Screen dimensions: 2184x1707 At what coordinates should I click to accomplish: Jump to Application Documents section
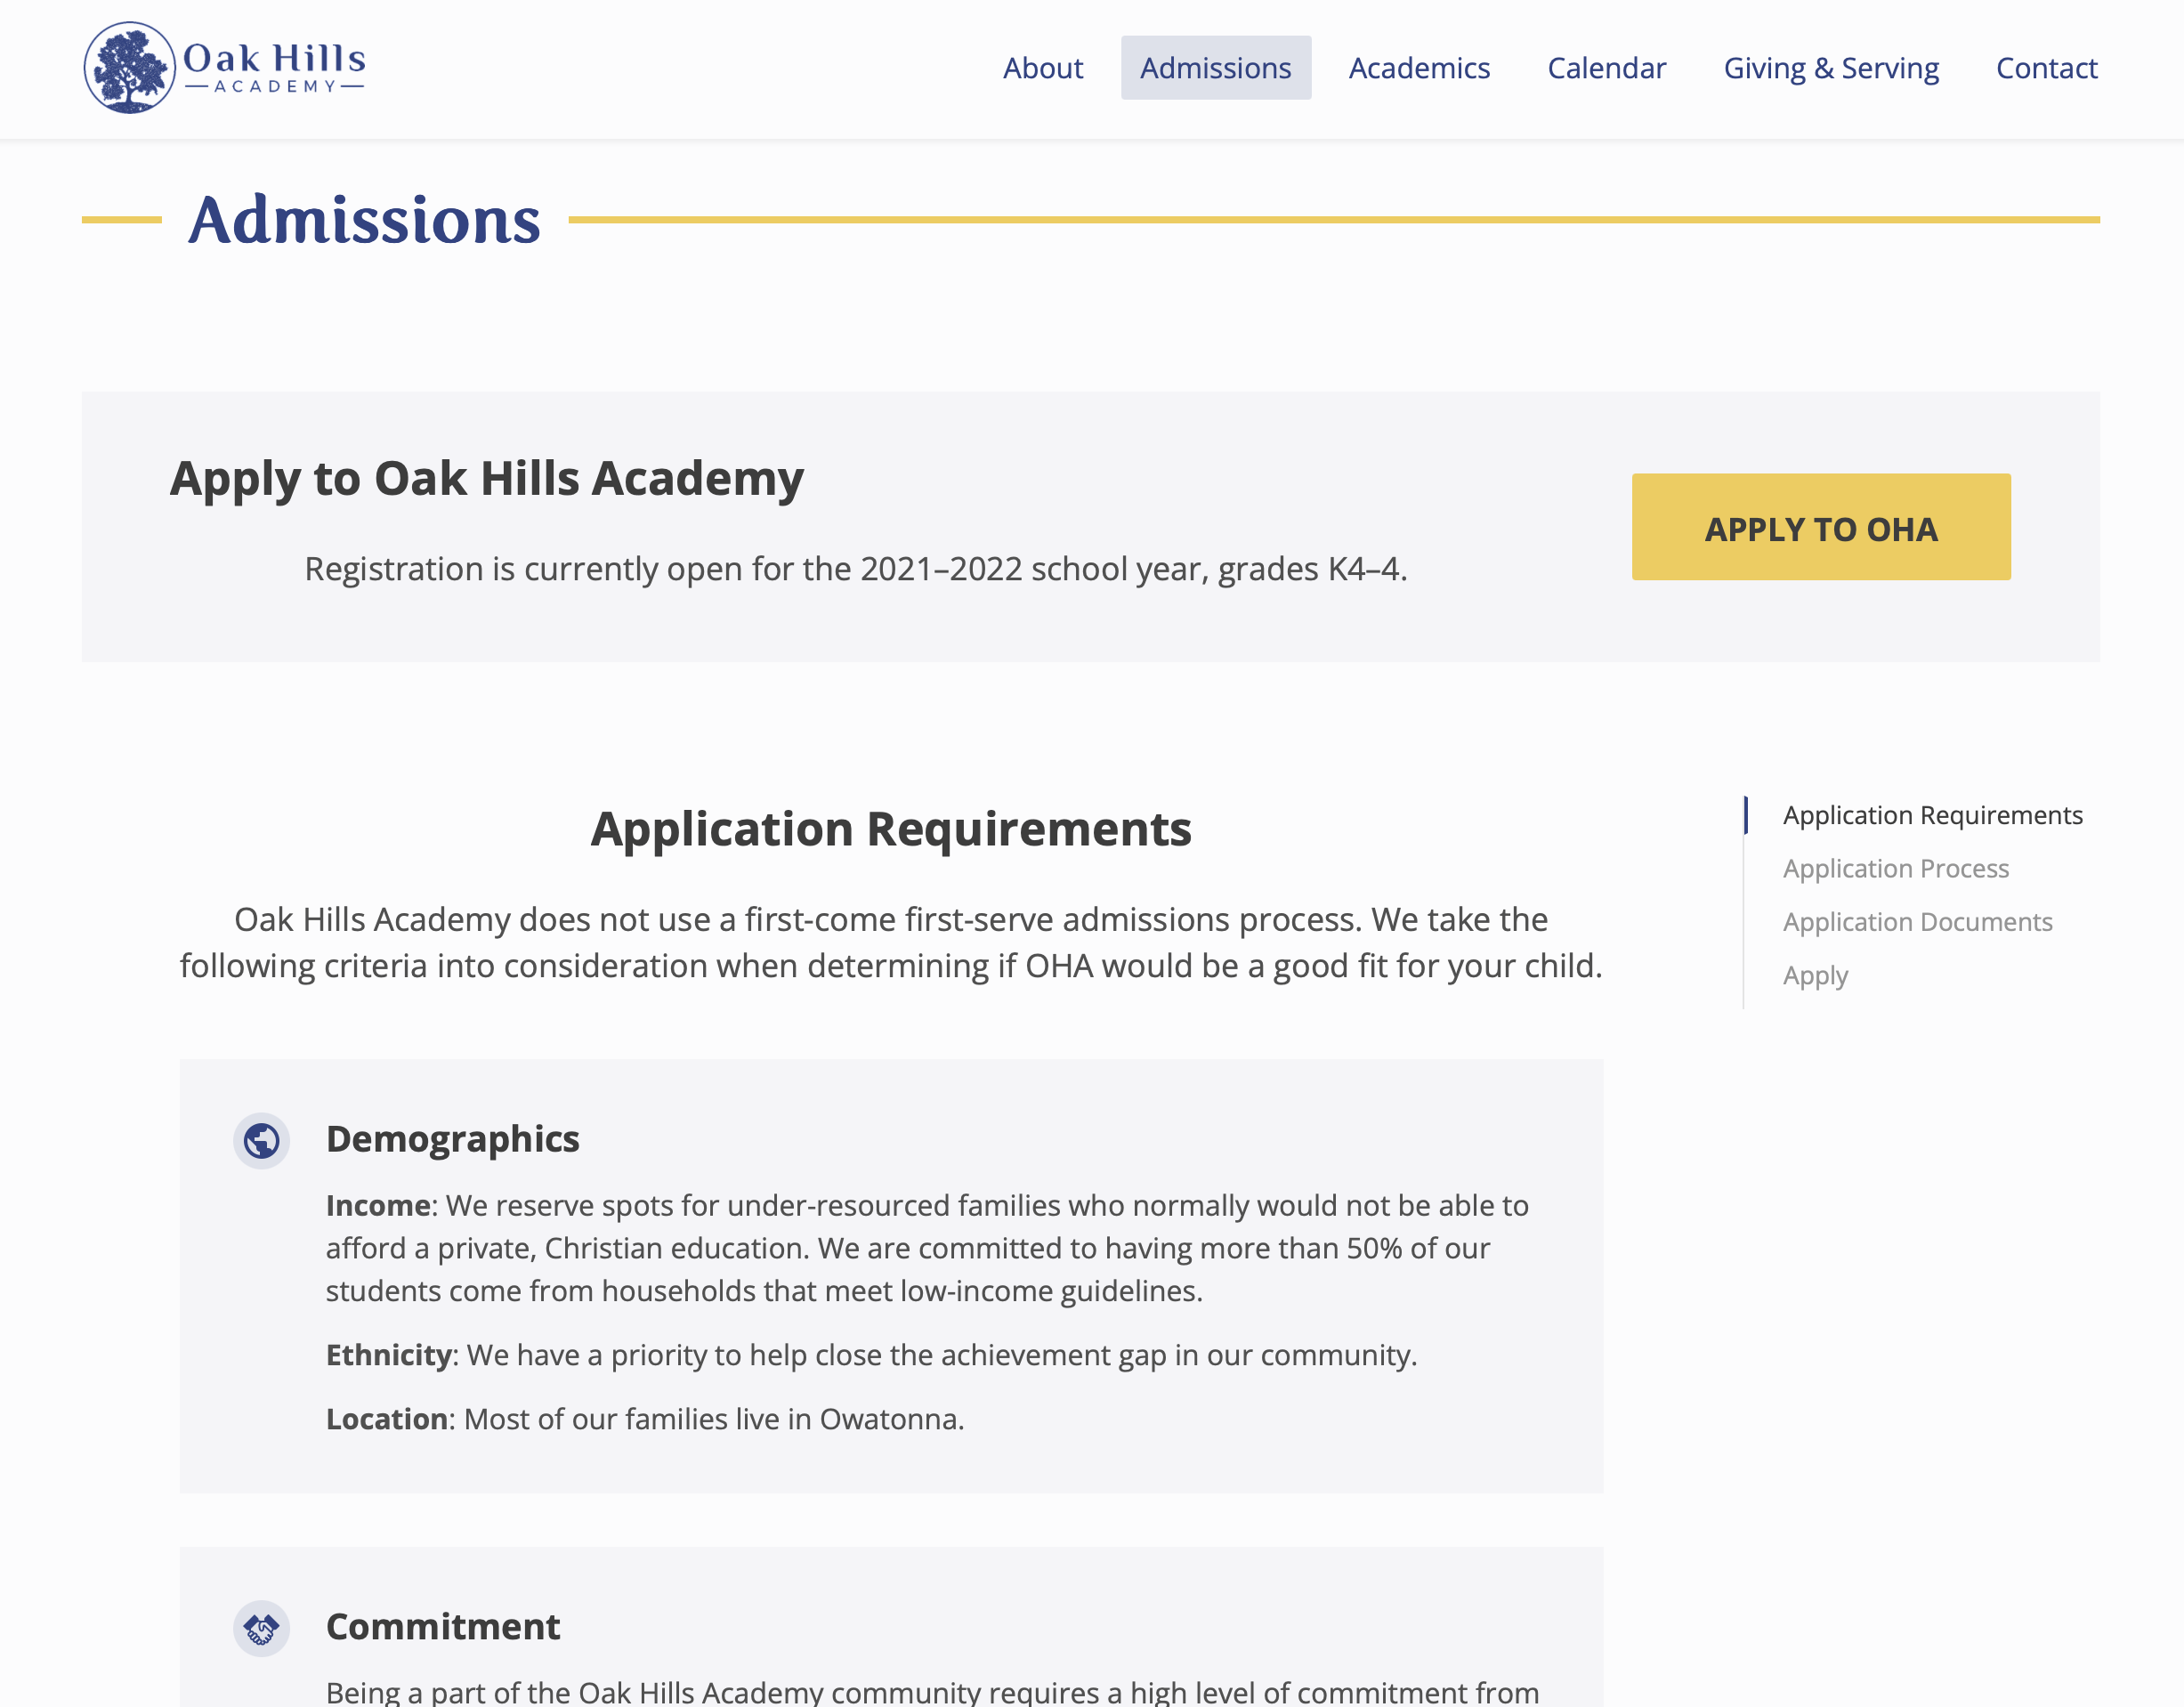pos(1917,922)
